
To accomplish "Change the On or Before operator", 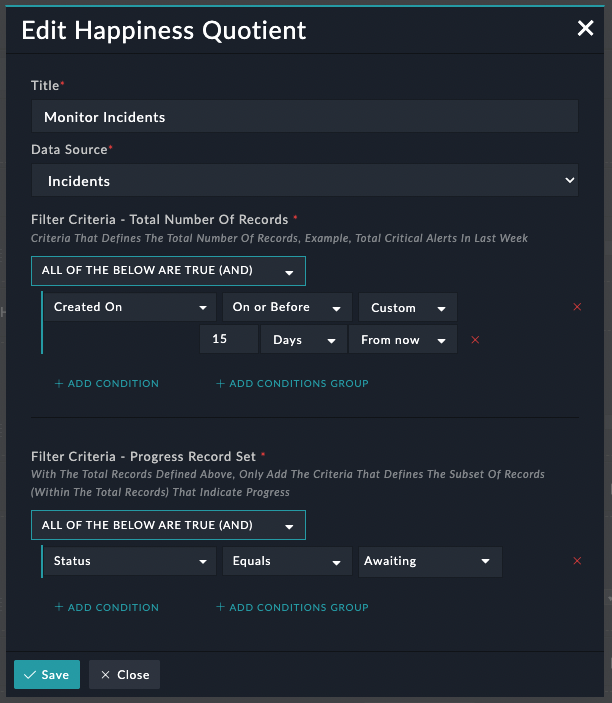I will (x=287, y=307).
